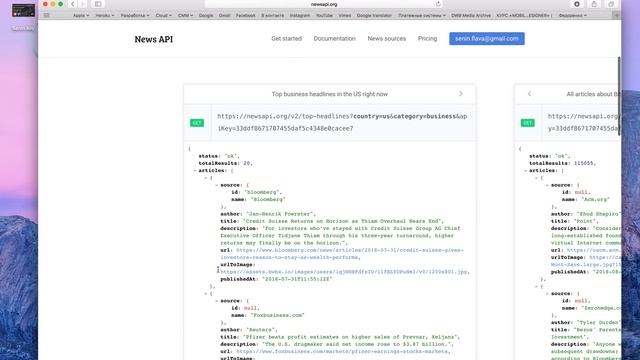This screenshot has height=360, width=640.
Task: Open the Google translator bookmark
Action: point(374,16)
